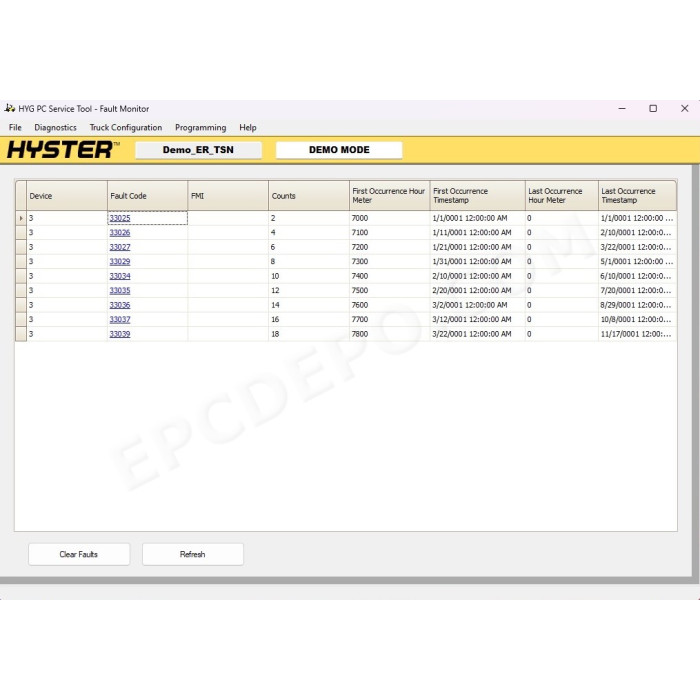
Task: Select Counts cell with value 18
Action: (x=309, y=334)
